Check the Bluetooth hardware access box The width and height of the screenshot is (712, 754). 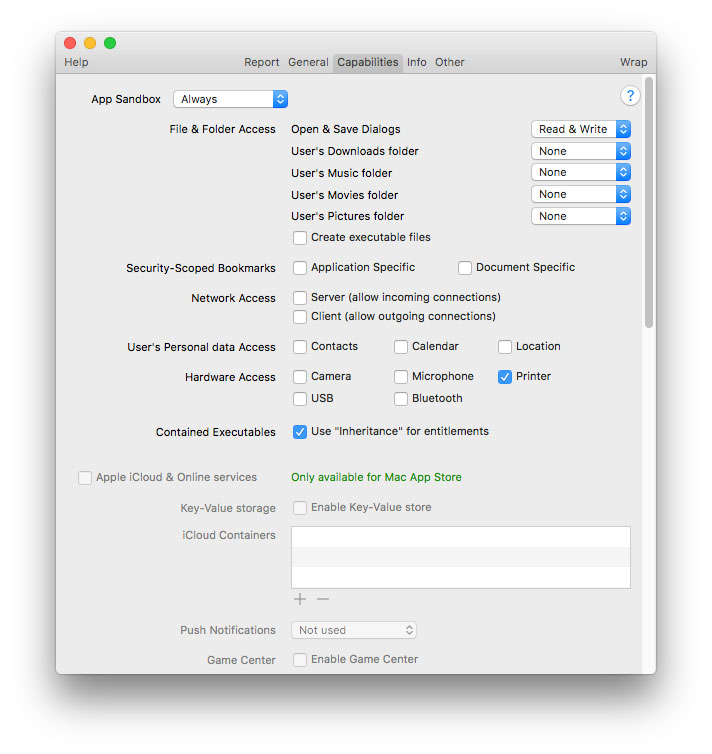(401, 399)
